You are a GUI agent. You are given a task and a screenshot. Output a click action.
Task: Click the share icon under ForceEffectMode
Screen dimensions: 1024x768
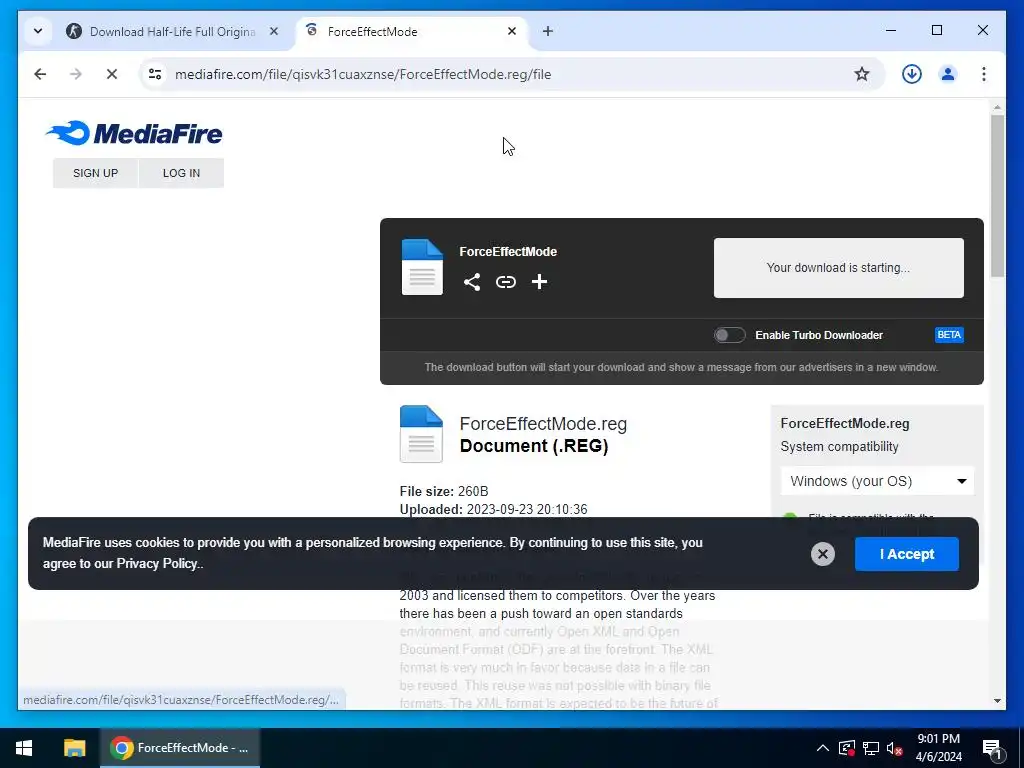pos(472,282)
